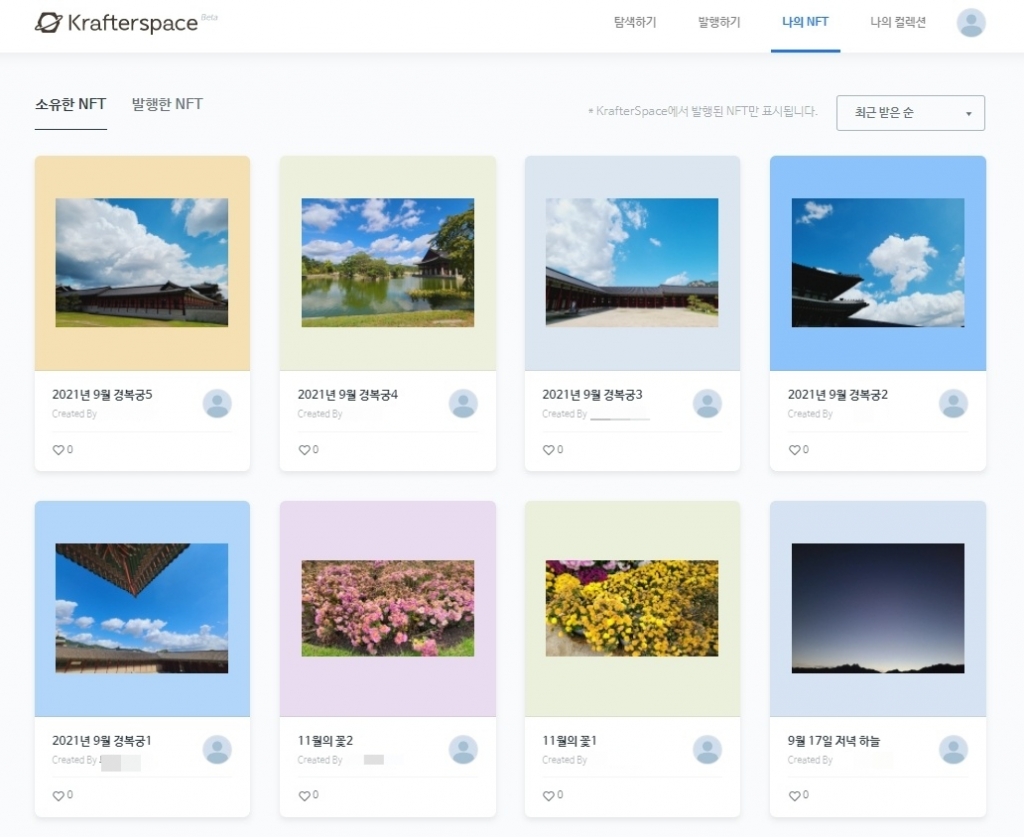Open the profile avatar in the header
The height and width of the screenshot is (837, 1024).
click(x=970, y=23)
